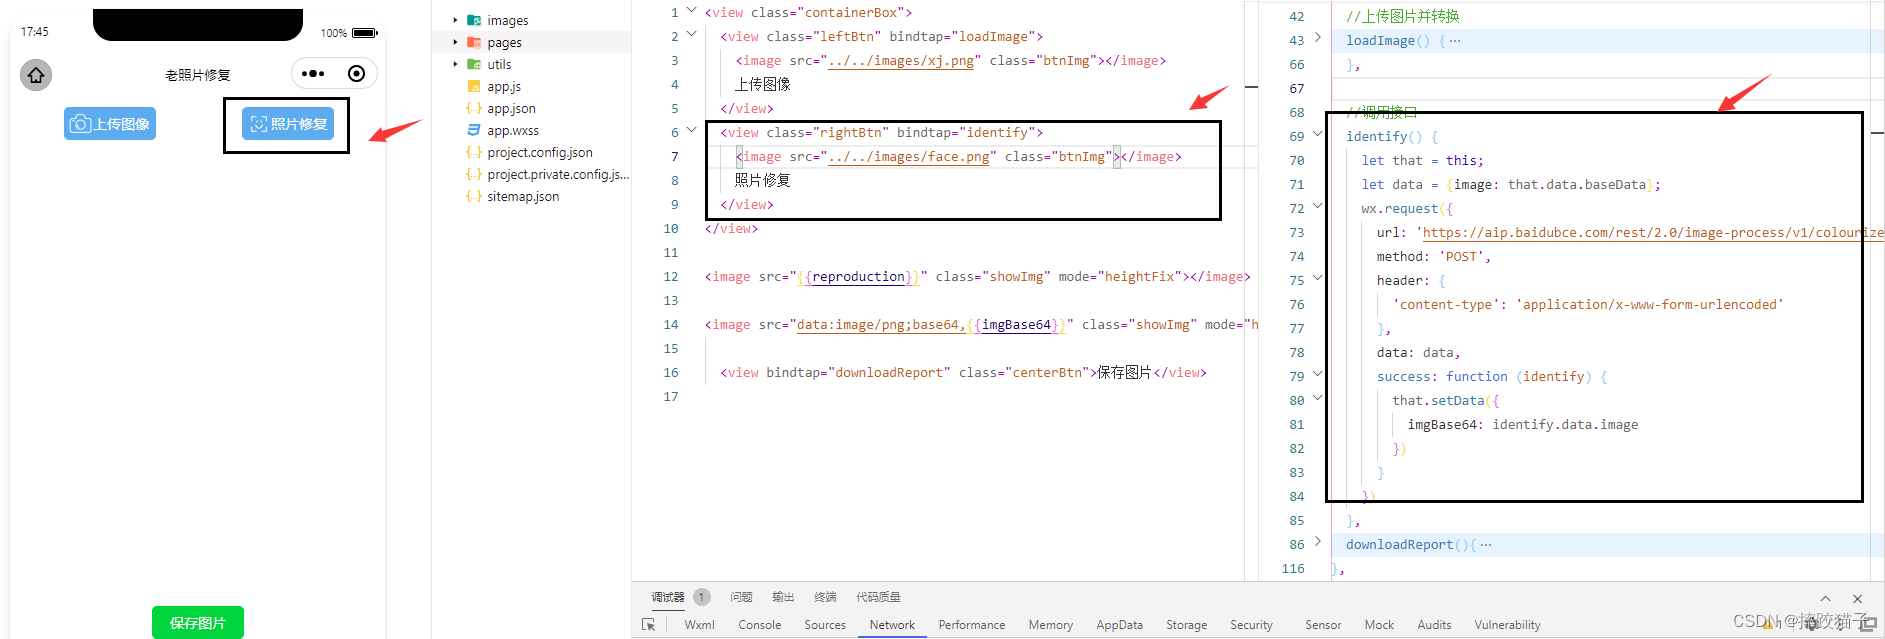Click the Baidu API URL link in the code
The height and width of the screenshot is (639, 1885).
[1650, 233]
